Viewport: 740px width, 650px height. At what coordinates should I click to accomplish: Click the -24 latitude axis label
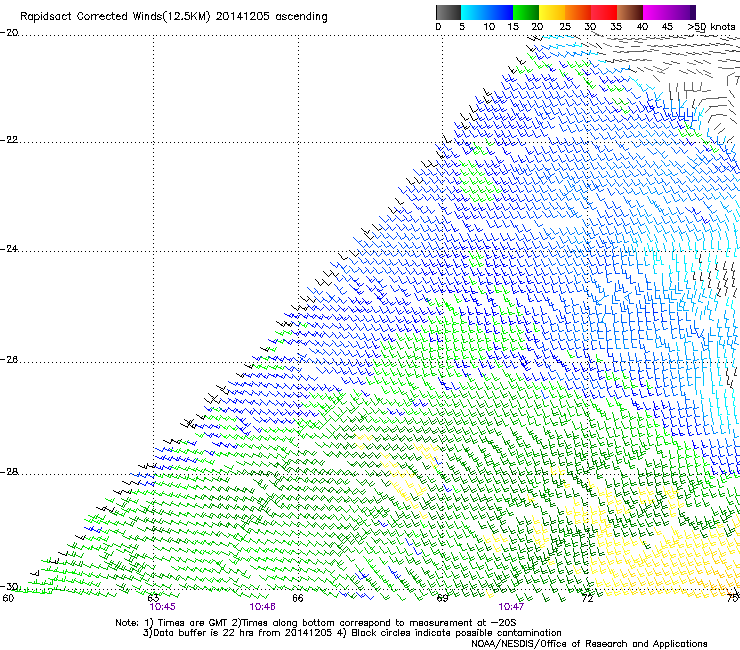9,249
